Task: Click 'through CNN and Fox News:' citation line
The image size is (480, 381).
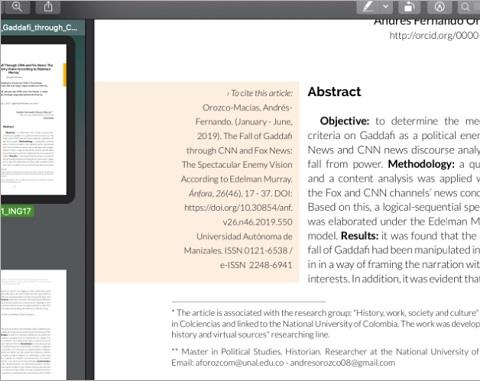Action: tap(239, 150)
